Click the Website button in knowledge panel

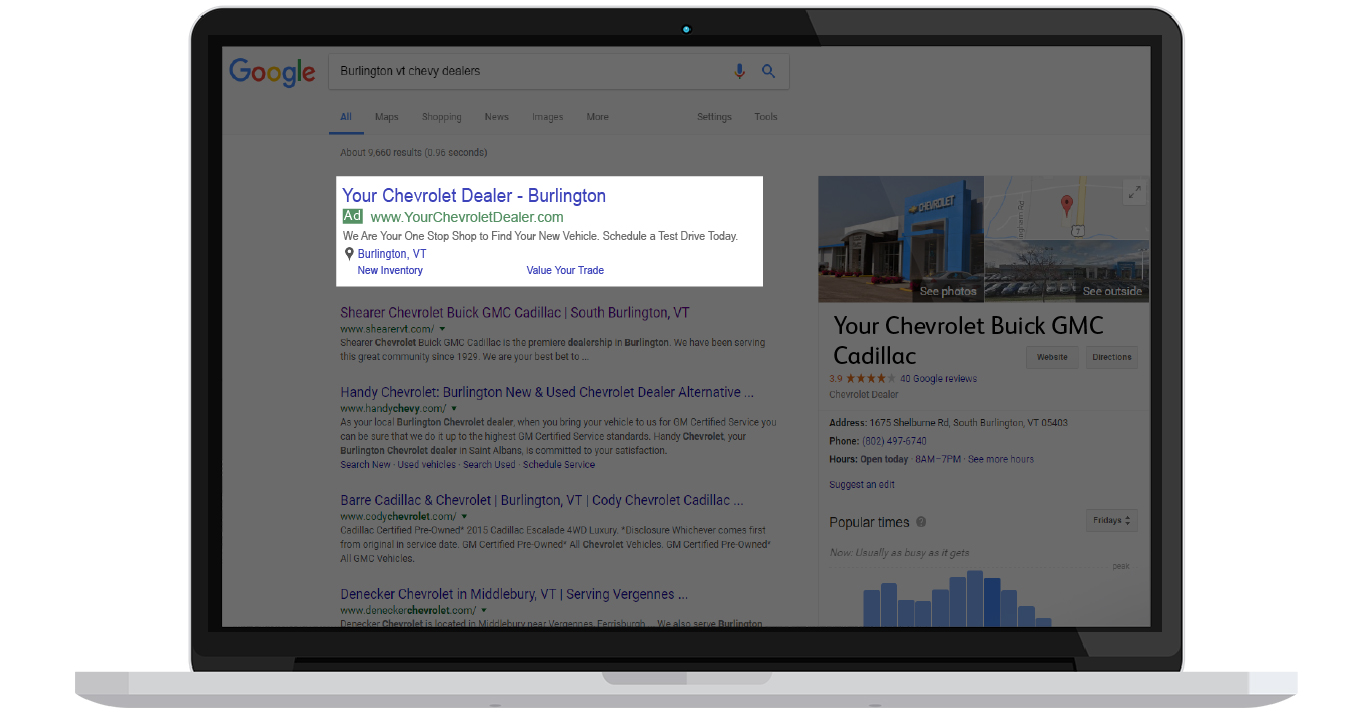pos(1052,357)
